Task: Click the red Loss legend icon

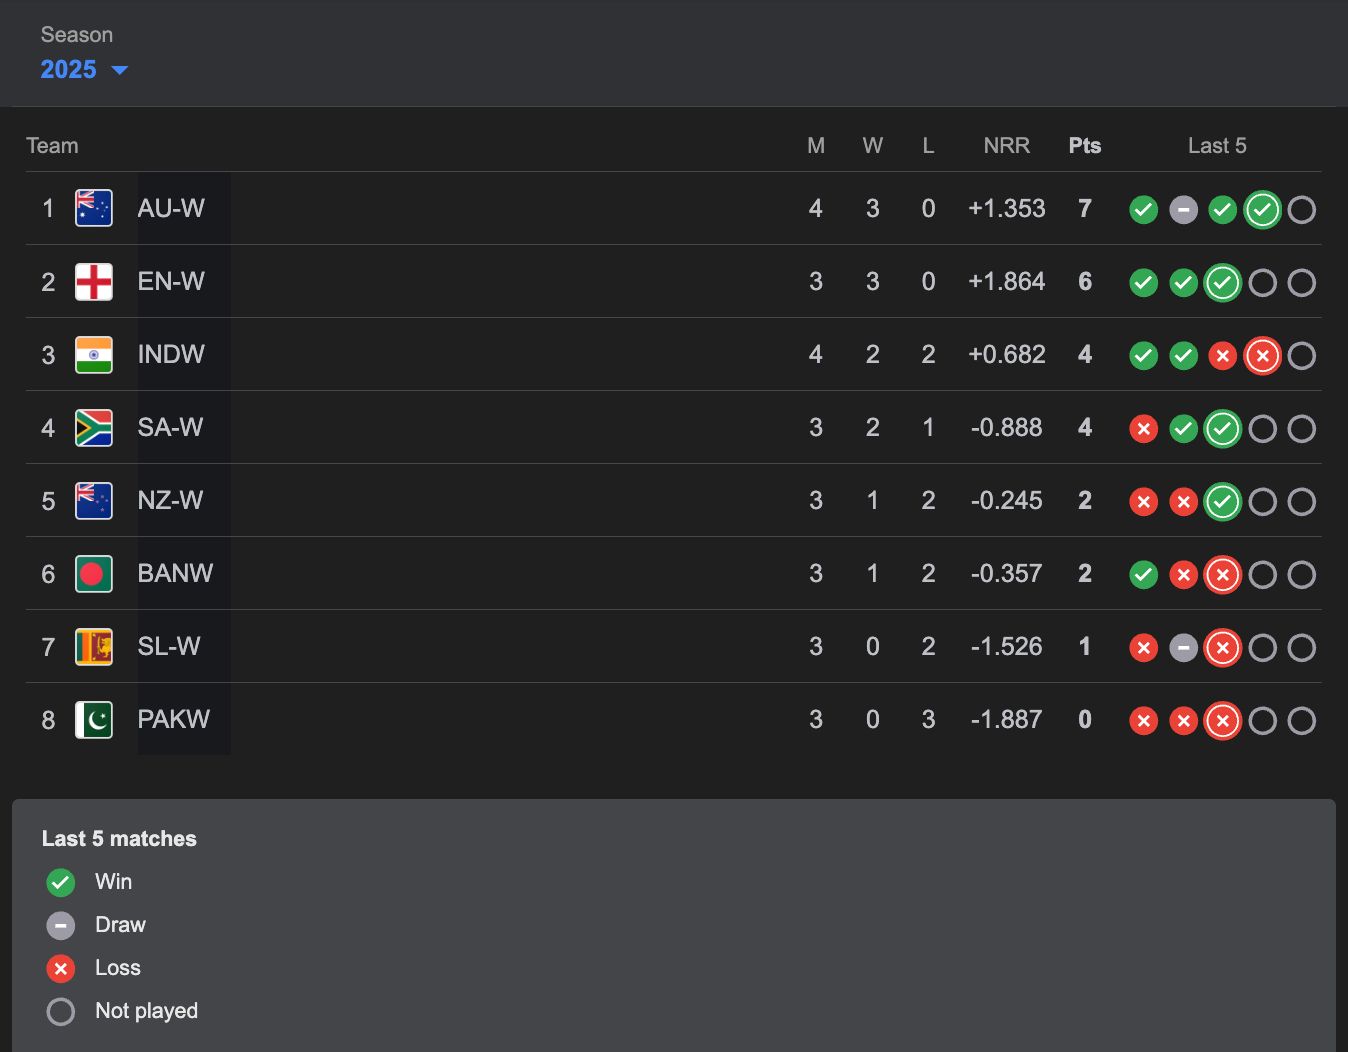Action: [x=61, y=968]
